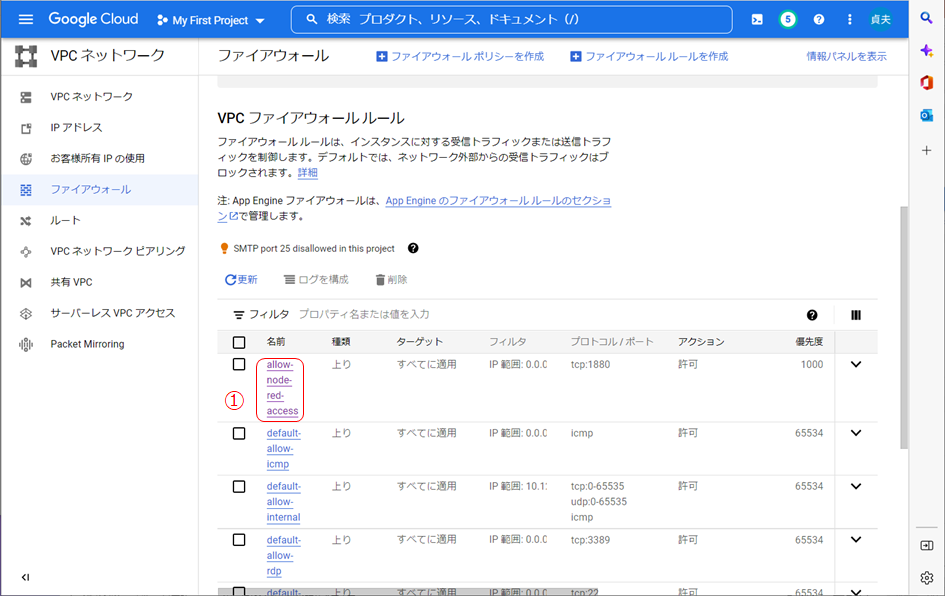Viewport: 945px width, 596px height.
Task: Open Packet Mirroring in sidebar
Action: coord(87,344)
